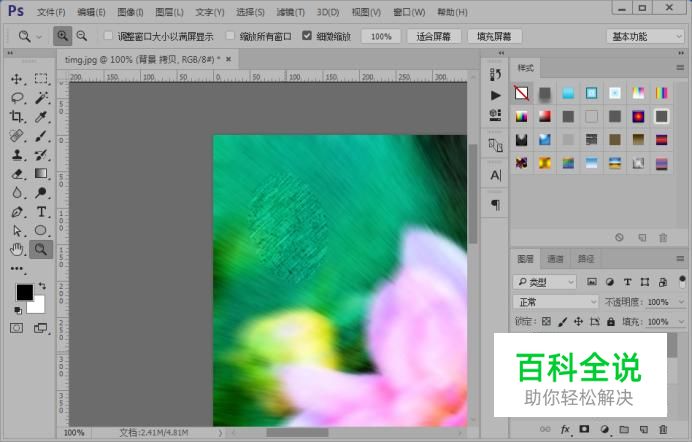This screenshot has width=692, height=442.
Task: Click the foreground color swatch
Action: point(25,292)
